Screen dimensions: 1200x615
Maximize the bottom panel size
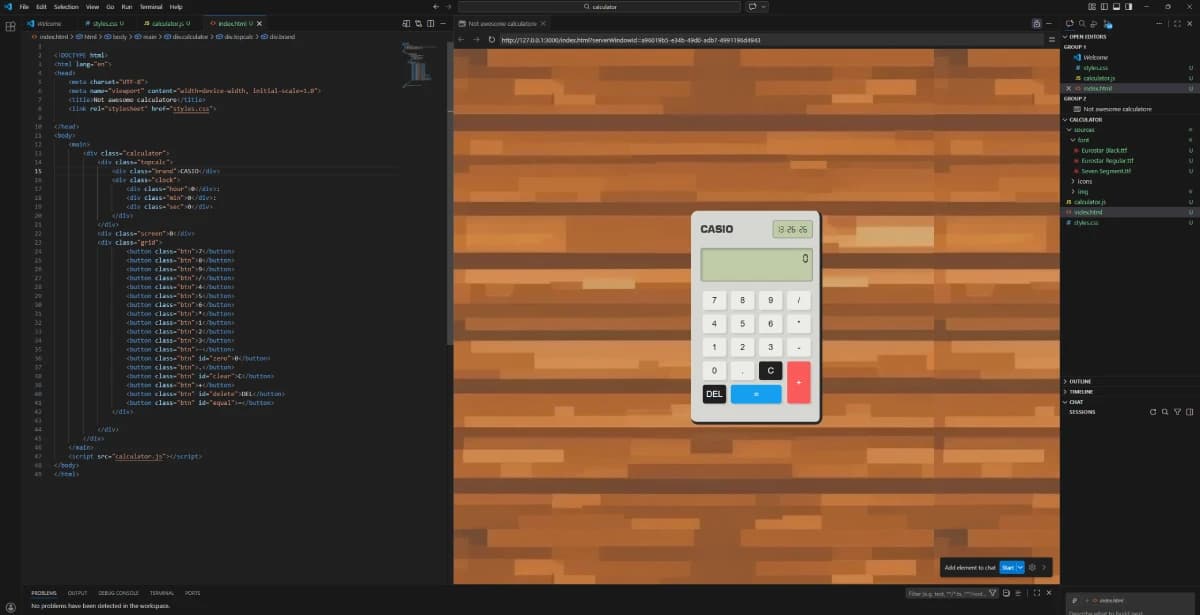(1036, 593)
